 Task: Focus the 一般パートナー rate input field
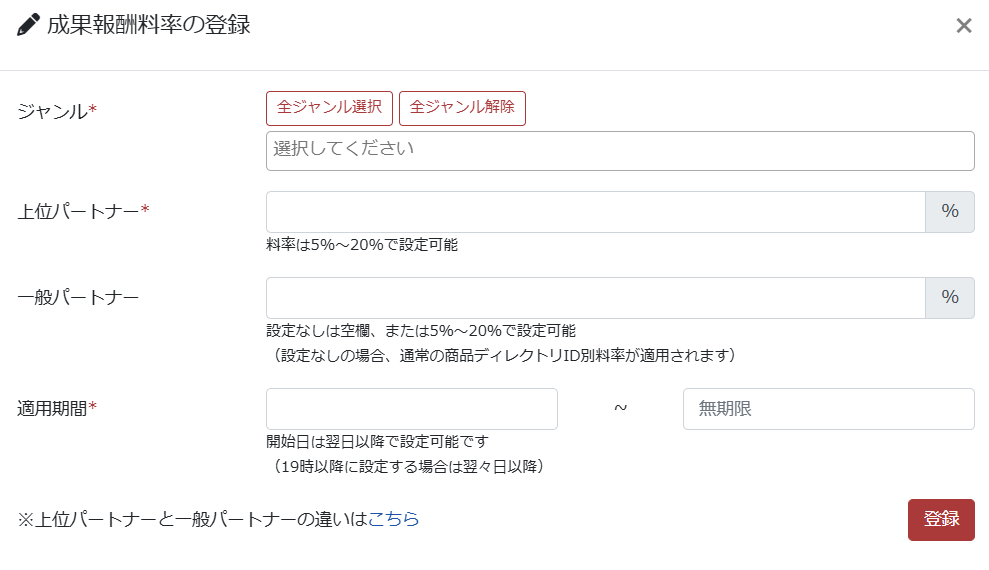[x=595, y=298]
